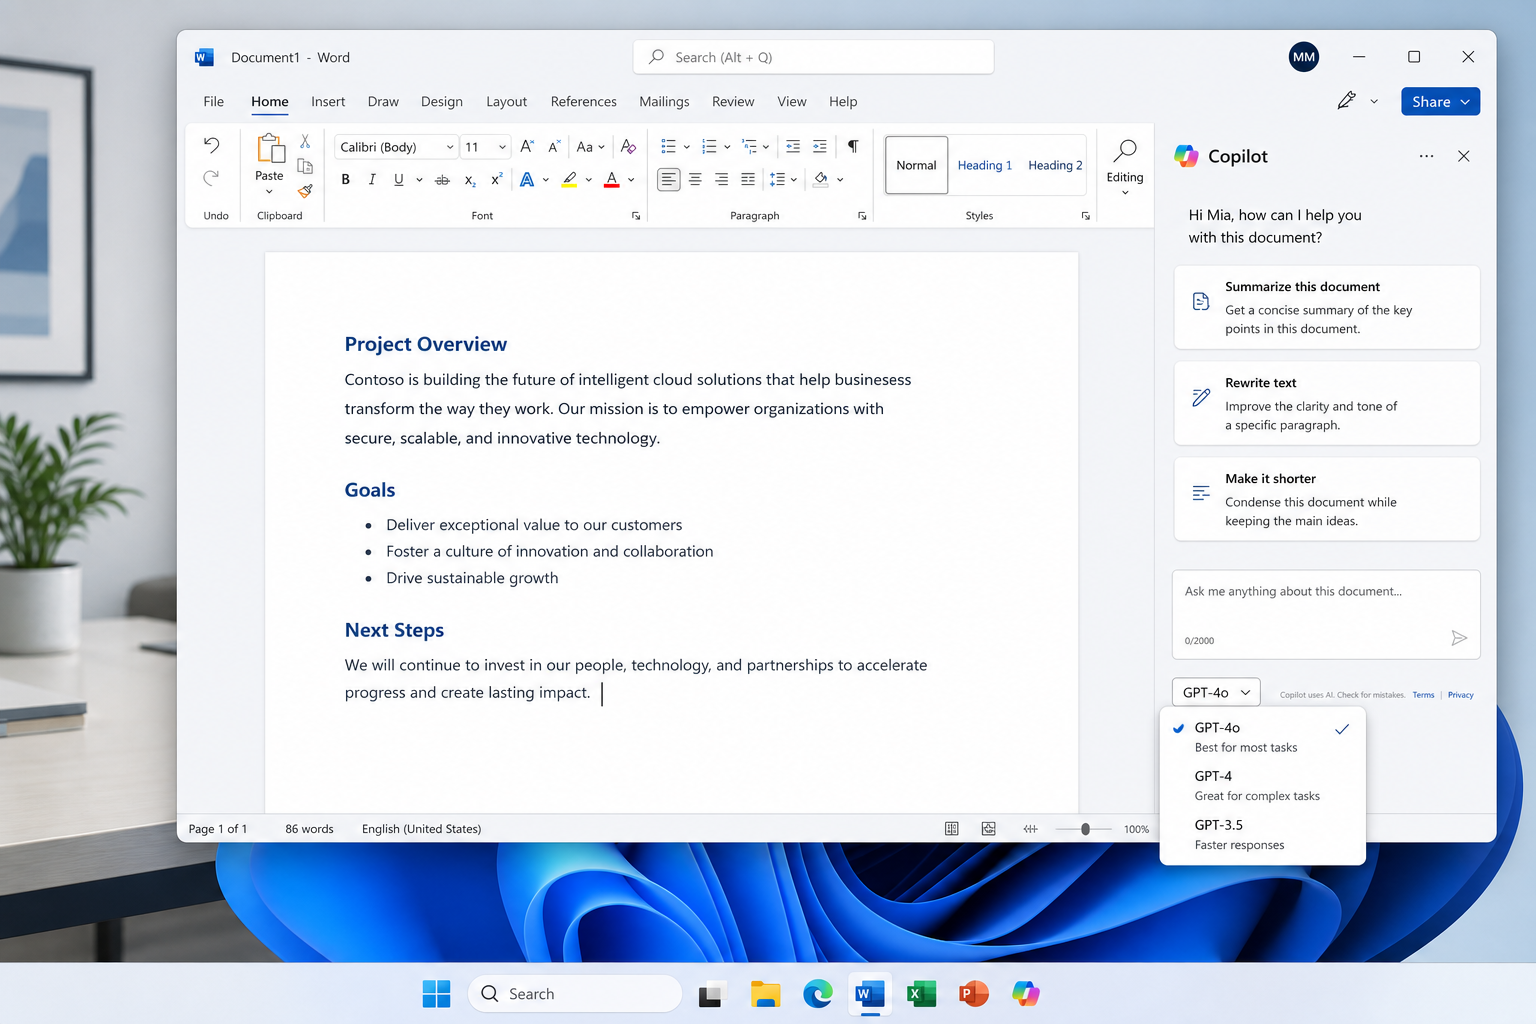This screenshot has height=1024, width=1536.
Task: Switch to the Insert tab
Action: [328, 102]
